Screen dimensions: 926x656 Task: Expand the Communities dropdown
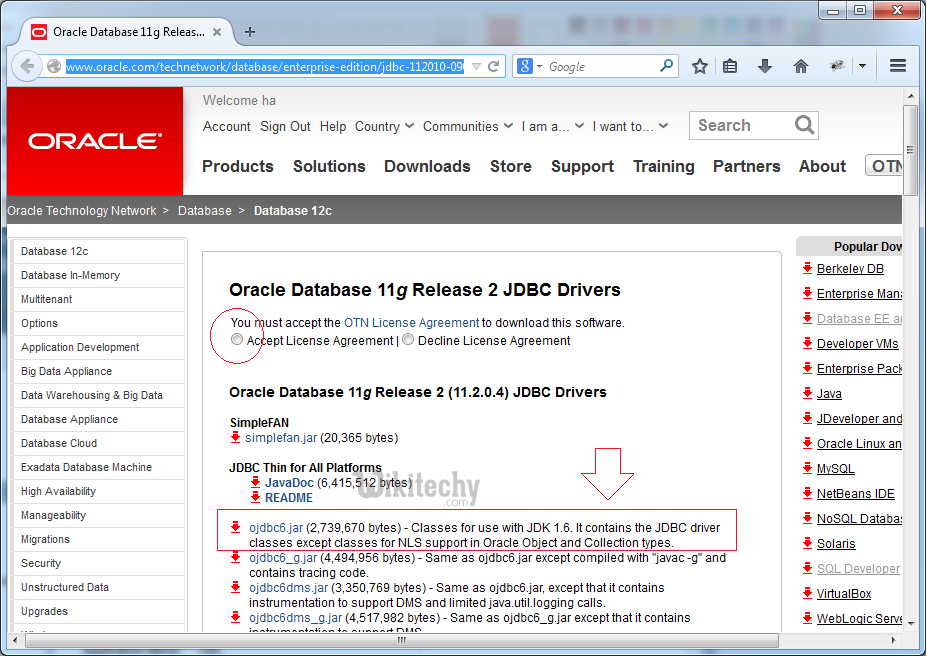click(x=467, y=127)
